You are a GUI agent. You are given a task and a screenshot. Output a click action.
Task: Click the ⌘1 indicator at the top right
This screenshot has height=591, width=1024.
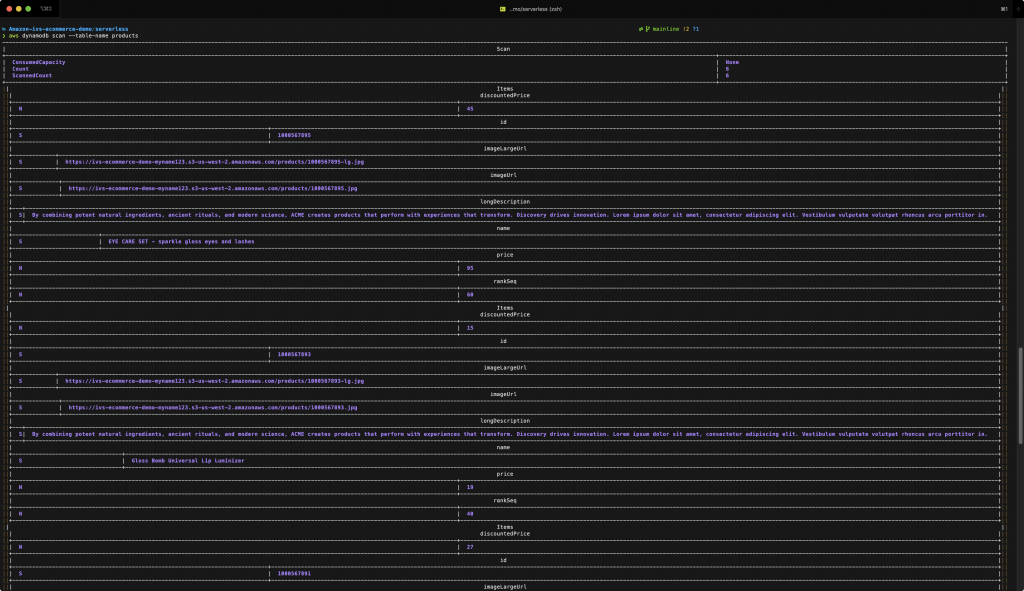click(1004, 9)
